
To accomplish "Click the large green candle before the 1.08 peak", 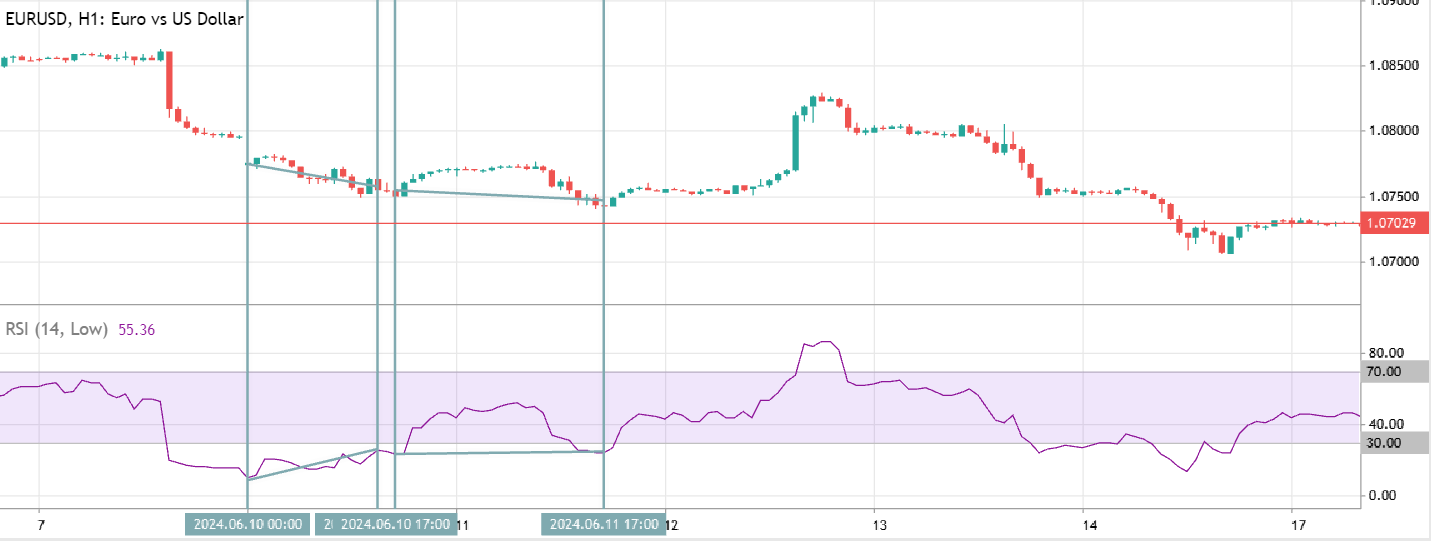I will (796, 142).
